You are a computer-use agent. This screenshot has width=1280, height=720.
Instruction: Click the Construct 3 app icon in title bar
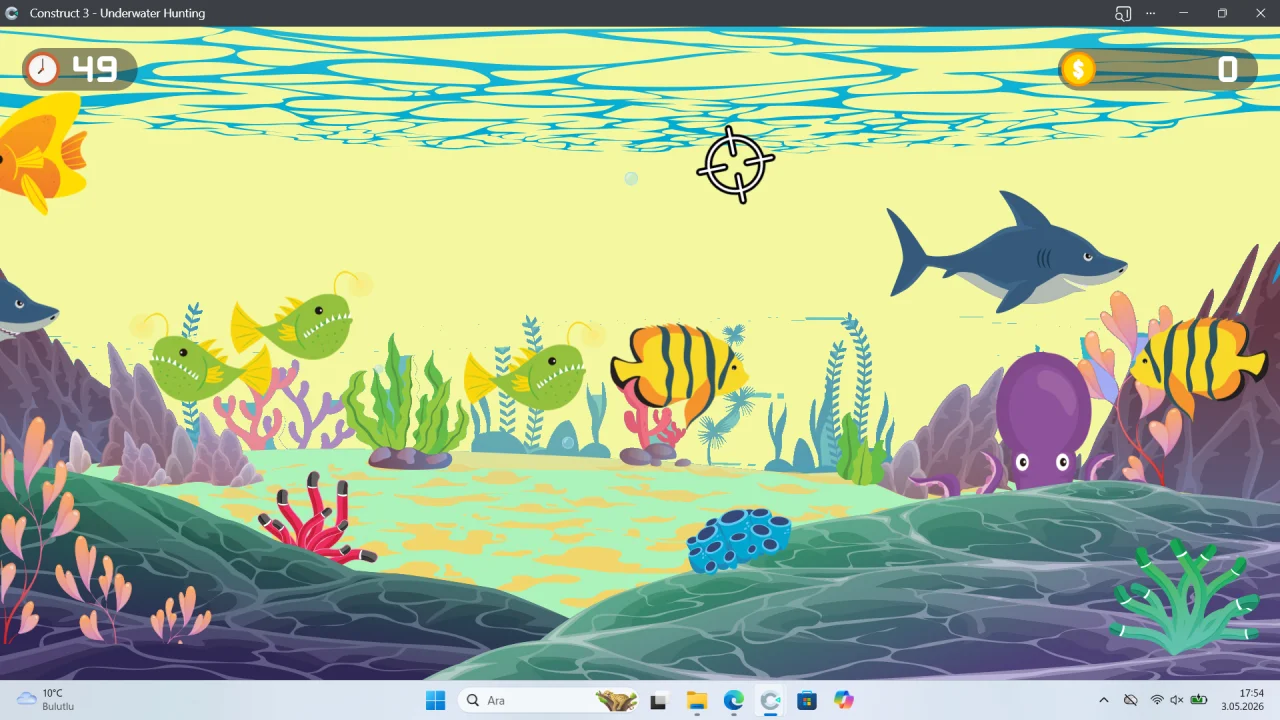pos(11,13)
